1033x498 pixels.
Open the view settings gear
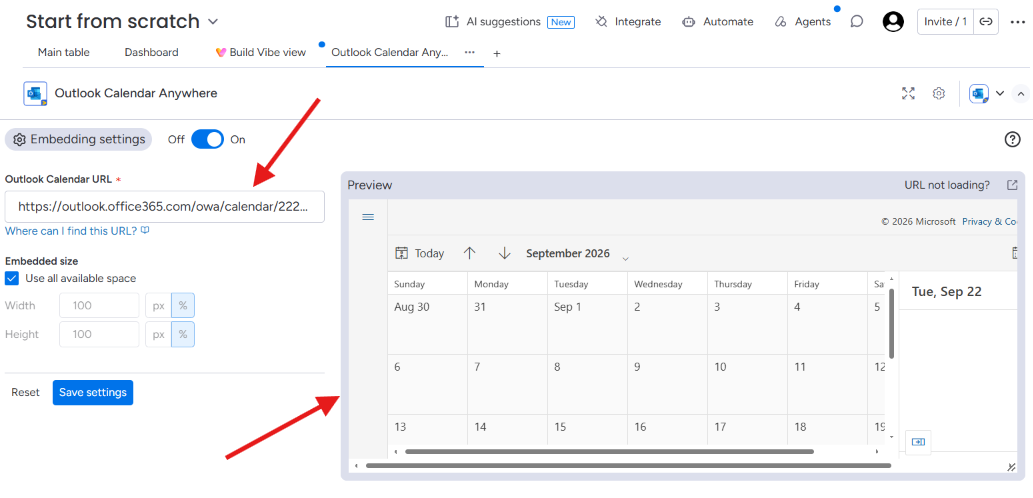point(939,94)
